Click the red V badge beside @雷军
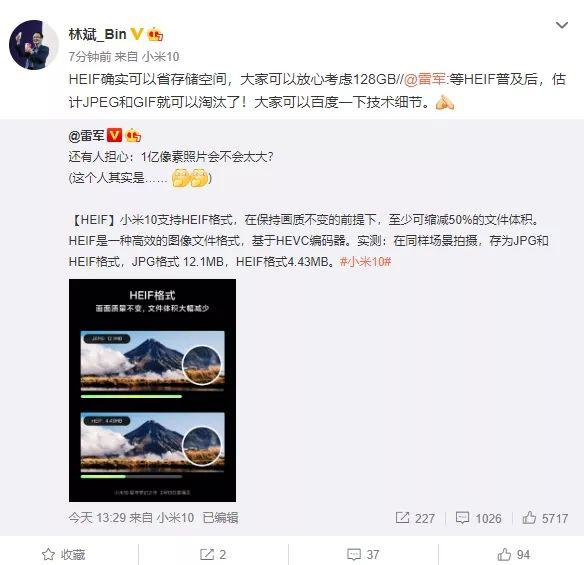 (114, 135)
